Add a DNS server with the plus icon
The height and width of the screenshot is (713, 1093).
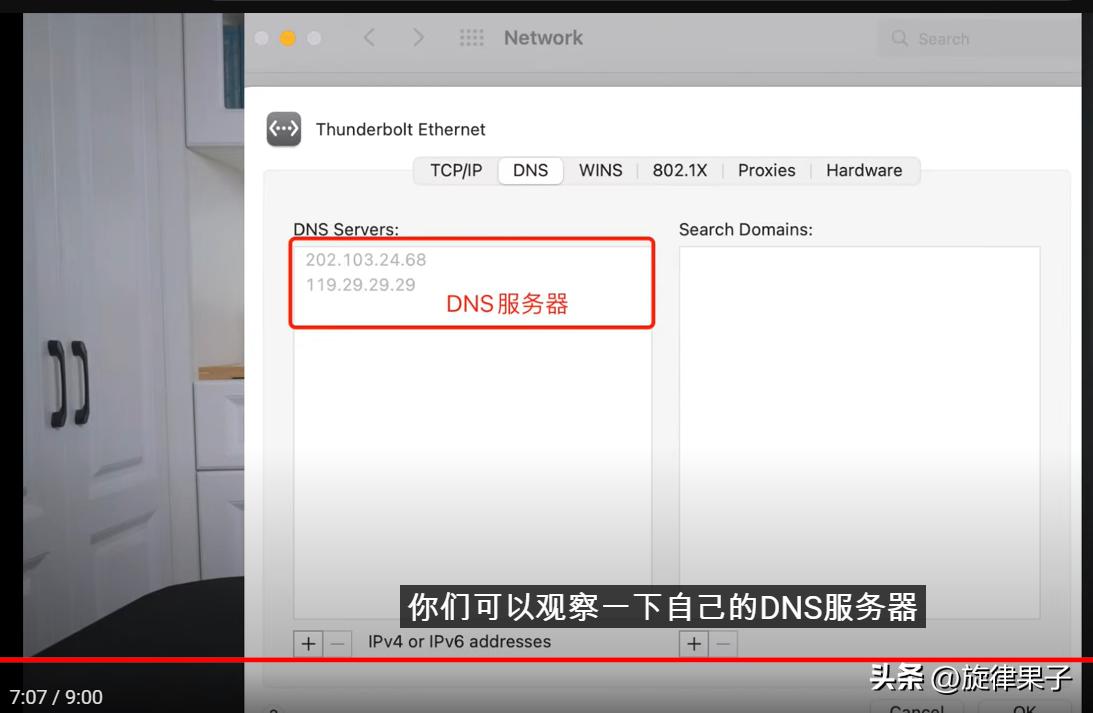(308, 643)
